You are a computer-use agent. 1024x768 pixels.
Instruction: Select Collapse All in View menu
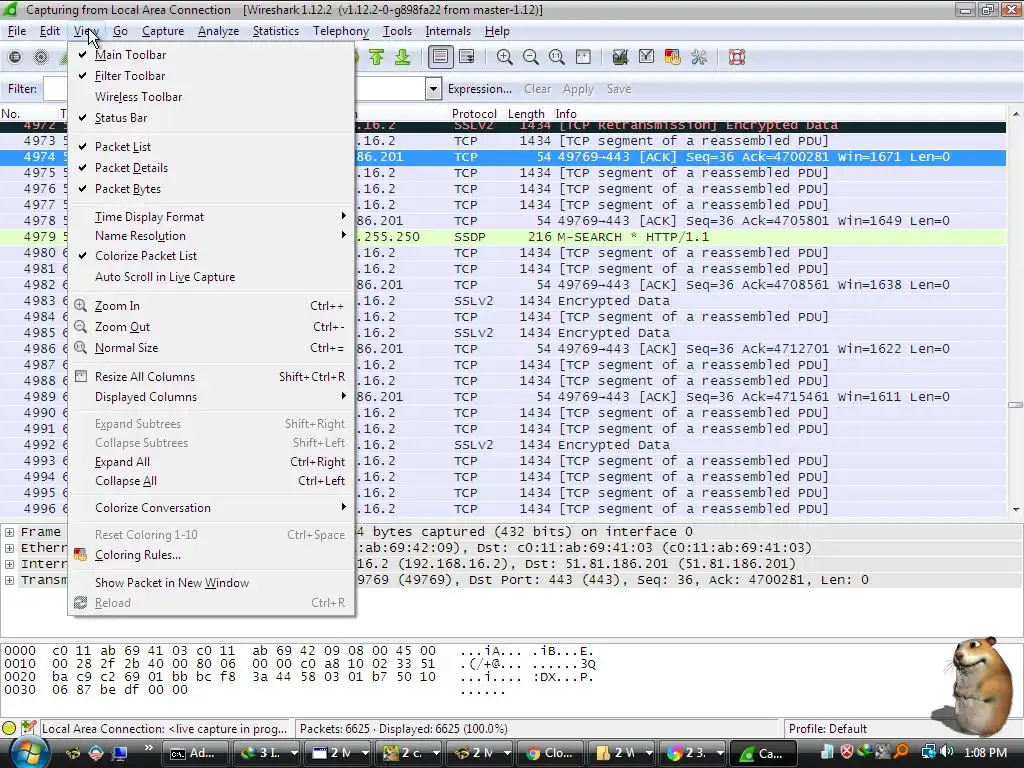[x=211, y=481]
